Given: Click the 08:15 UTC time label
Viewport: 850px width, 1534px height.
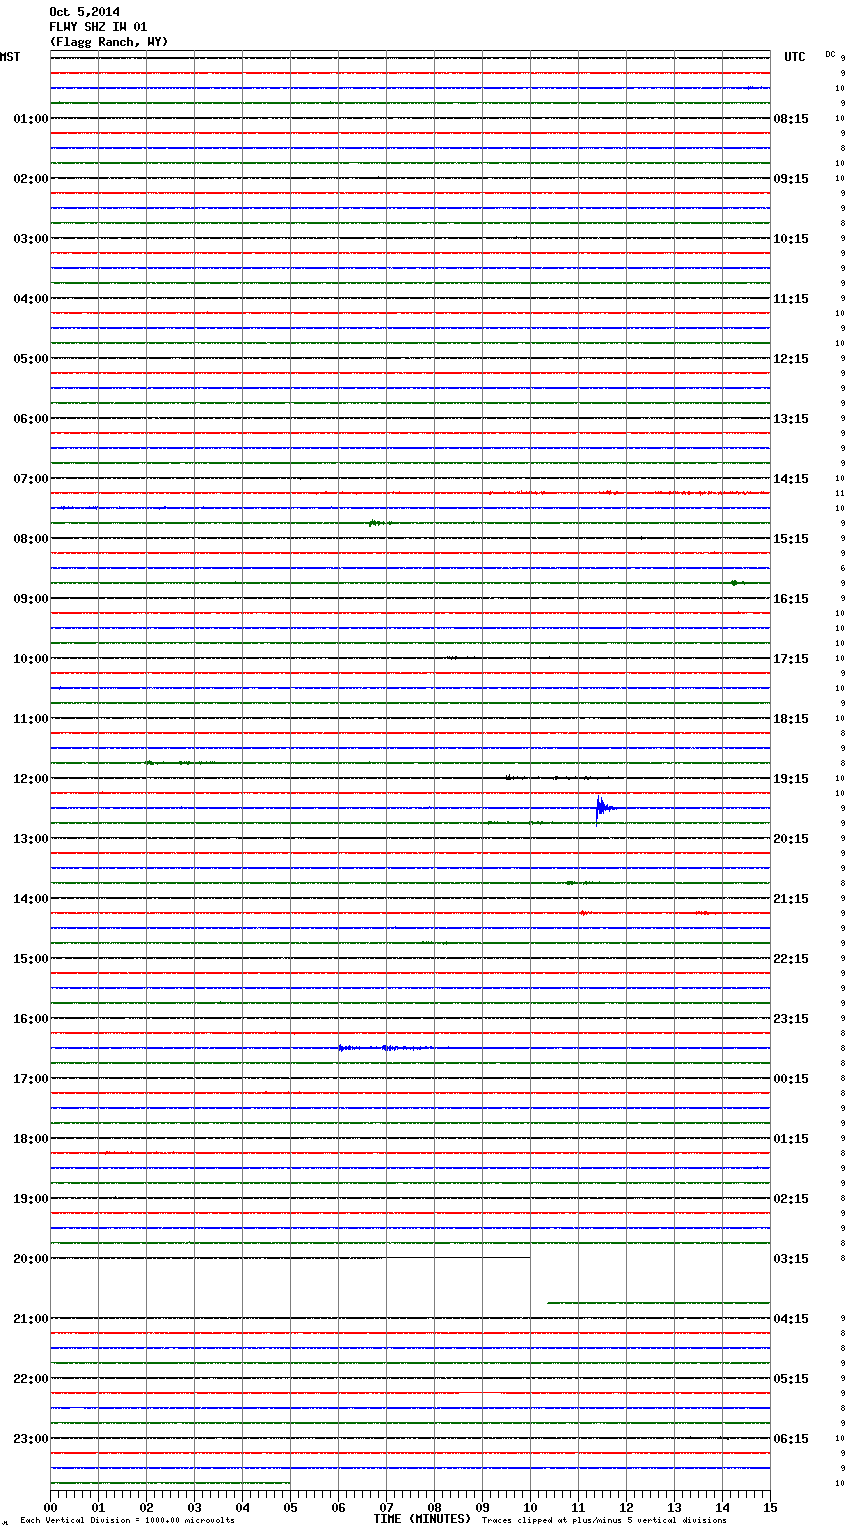Looking at the screenshot, I should point(791,119).
